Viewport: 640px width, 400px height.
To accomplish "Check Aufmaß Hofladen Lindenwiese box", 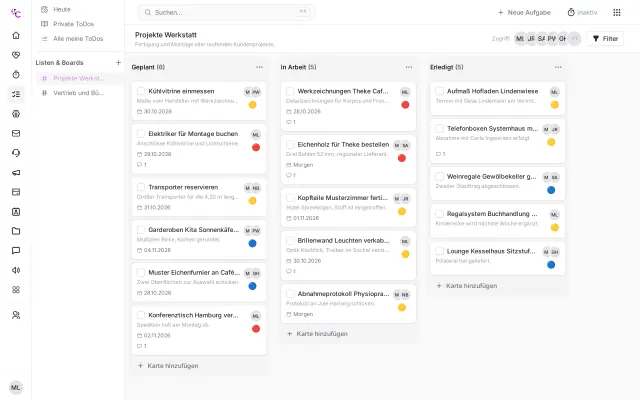I will (x=440, y=91).
